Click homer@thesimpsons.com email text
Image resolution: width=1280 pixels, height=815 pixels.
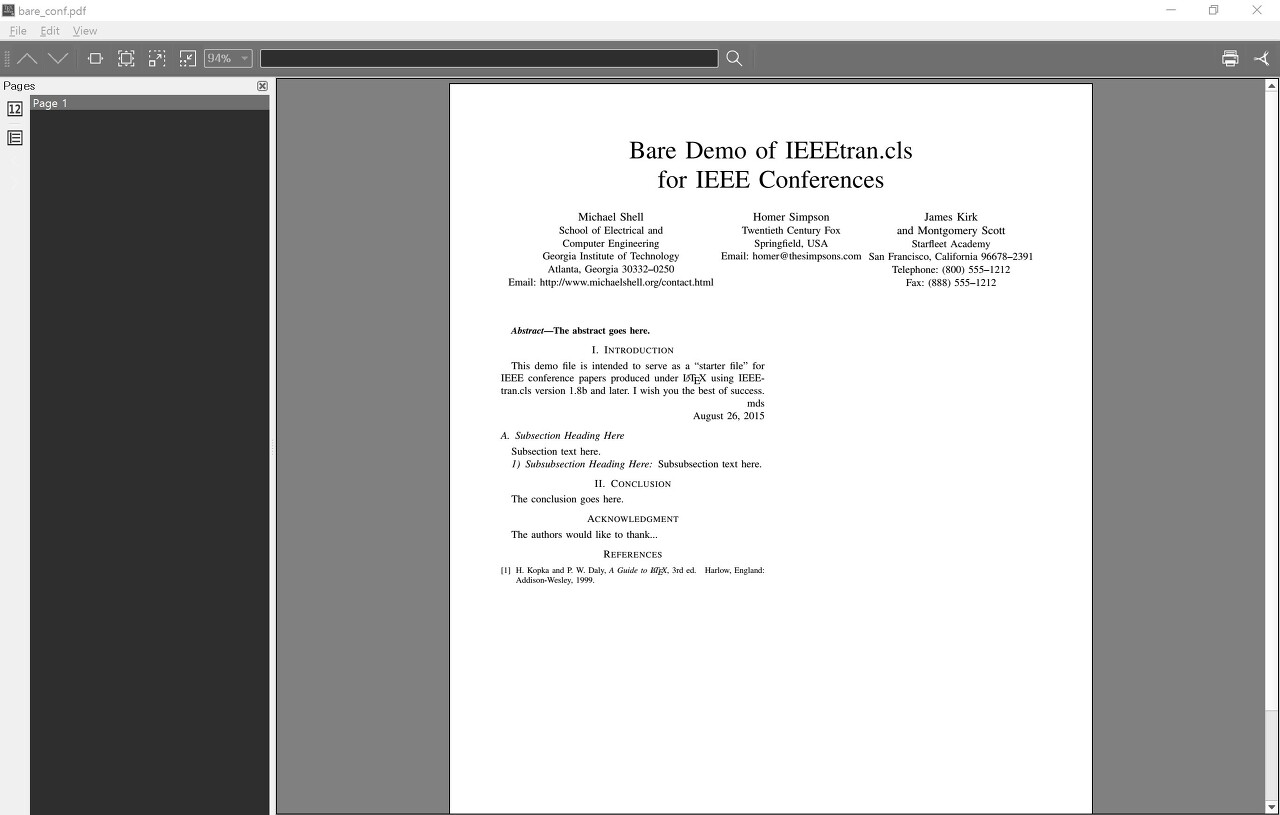click(806, 257)
